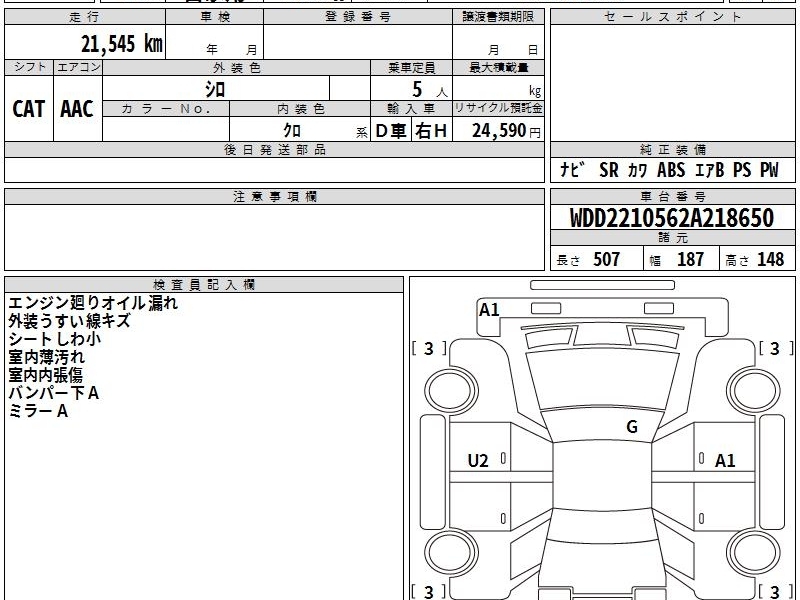Click the 輸入車 header
This screenshot has height=600, width=800.
411,109
